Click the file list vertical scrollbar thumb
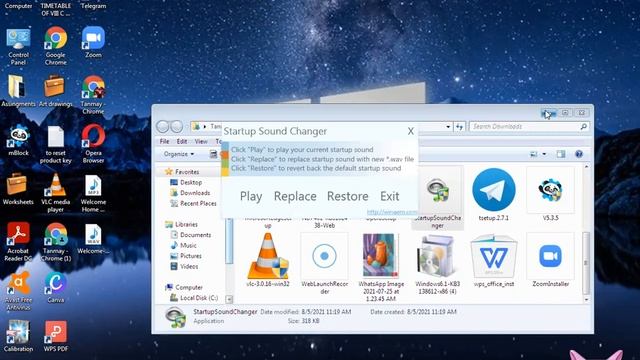Image resolution: width=640 pixels, height=360 pixels. click(586, 262)
